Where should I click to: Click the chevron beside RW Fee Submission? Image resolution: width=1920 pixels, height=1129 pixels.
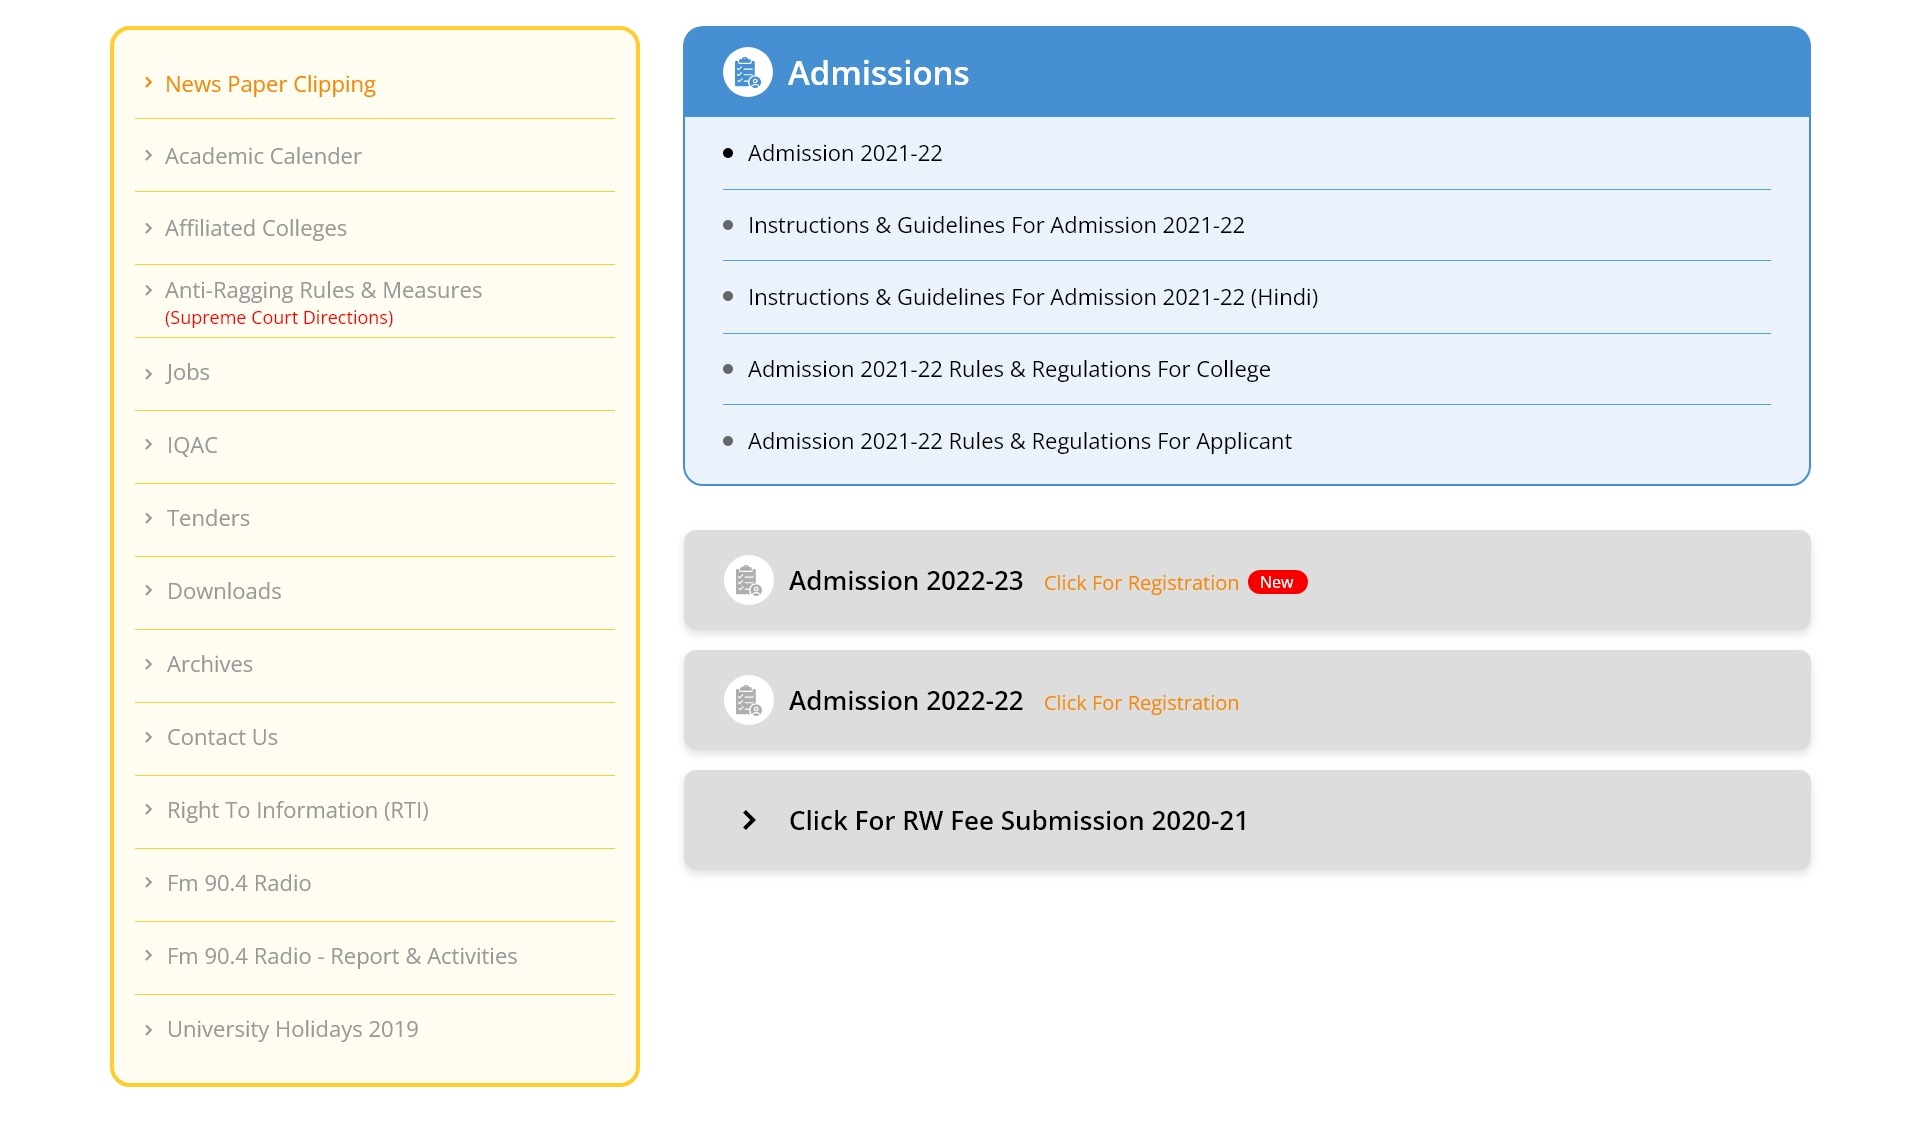[749, 820]
